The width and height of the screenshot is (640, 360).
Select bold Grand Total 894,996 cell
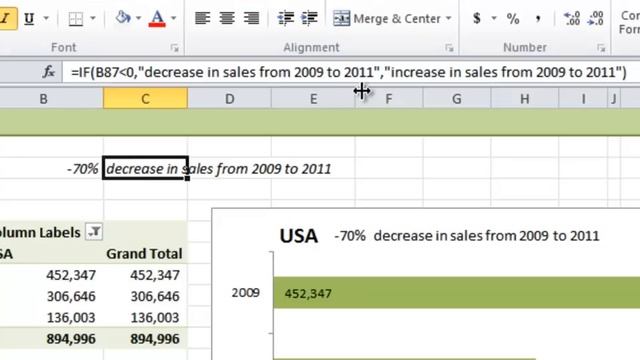[x=145, y=339]
